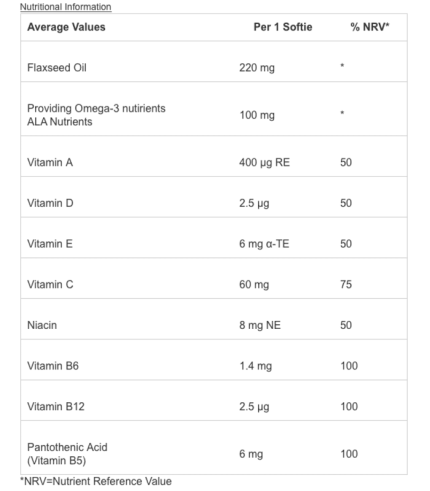430x491 pixels.
Task: Select the Vitamin B6 row label
Action: tap(53, 366)
